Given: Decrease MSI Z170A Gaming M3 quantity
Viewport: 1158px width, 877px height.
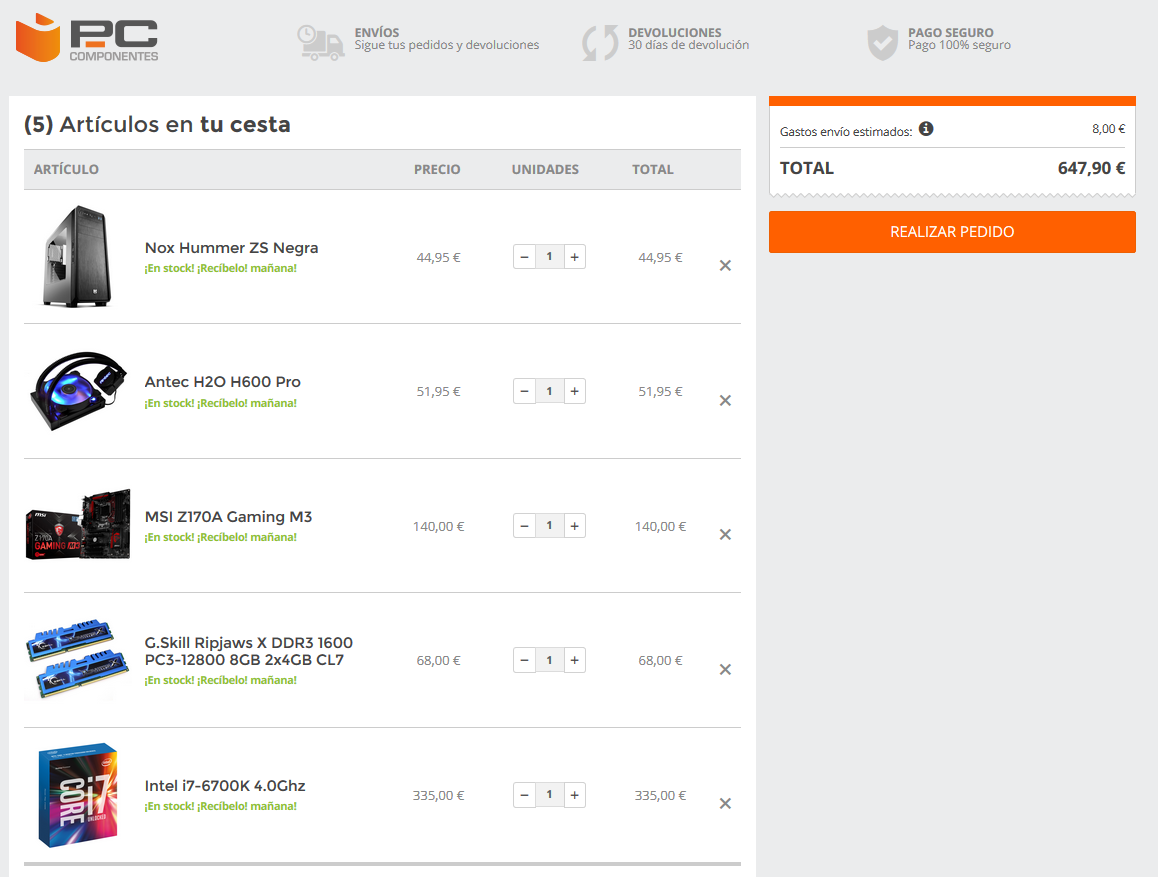Looking at the screenshot, I should [524, 526].
